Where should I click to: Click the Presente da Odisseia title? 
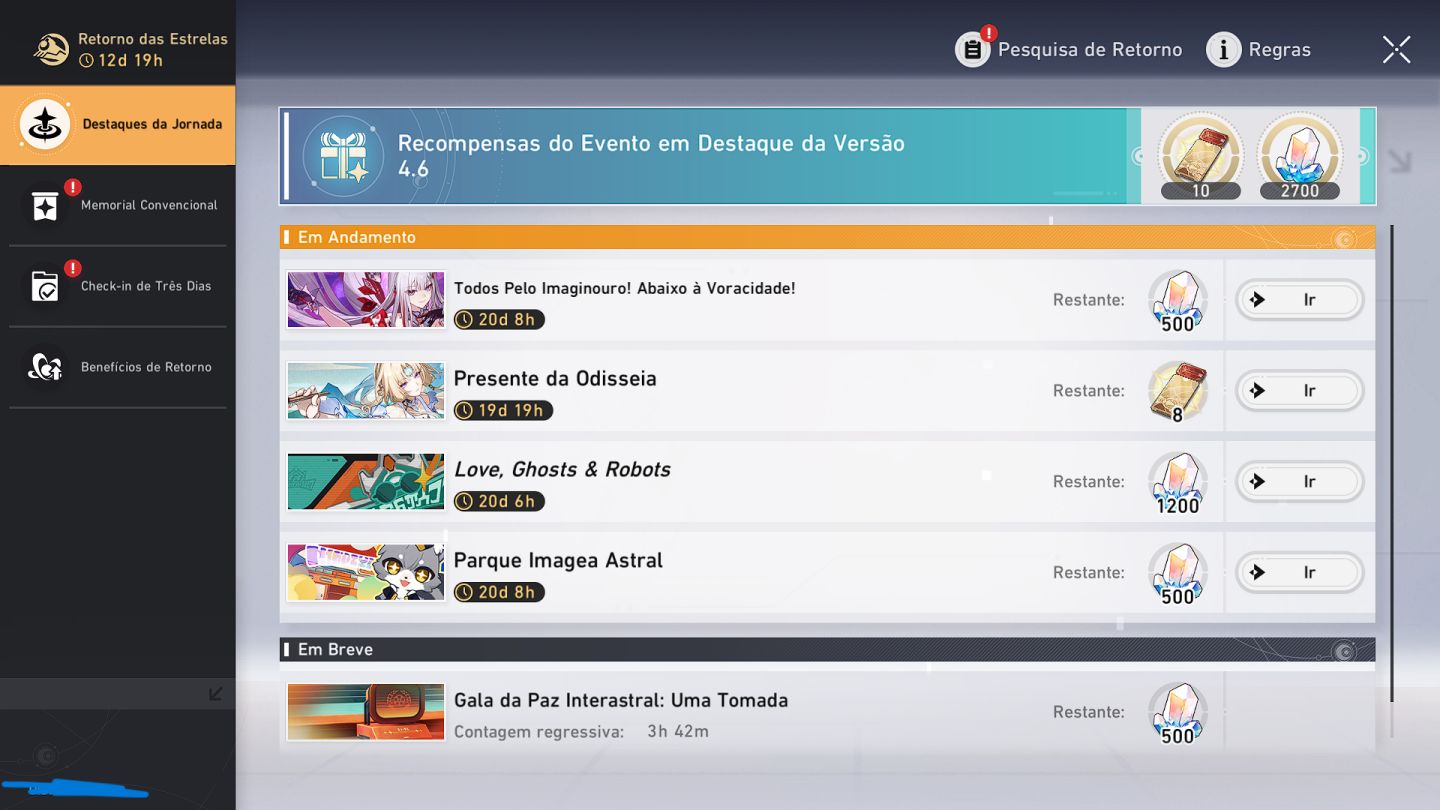point(555,379)
